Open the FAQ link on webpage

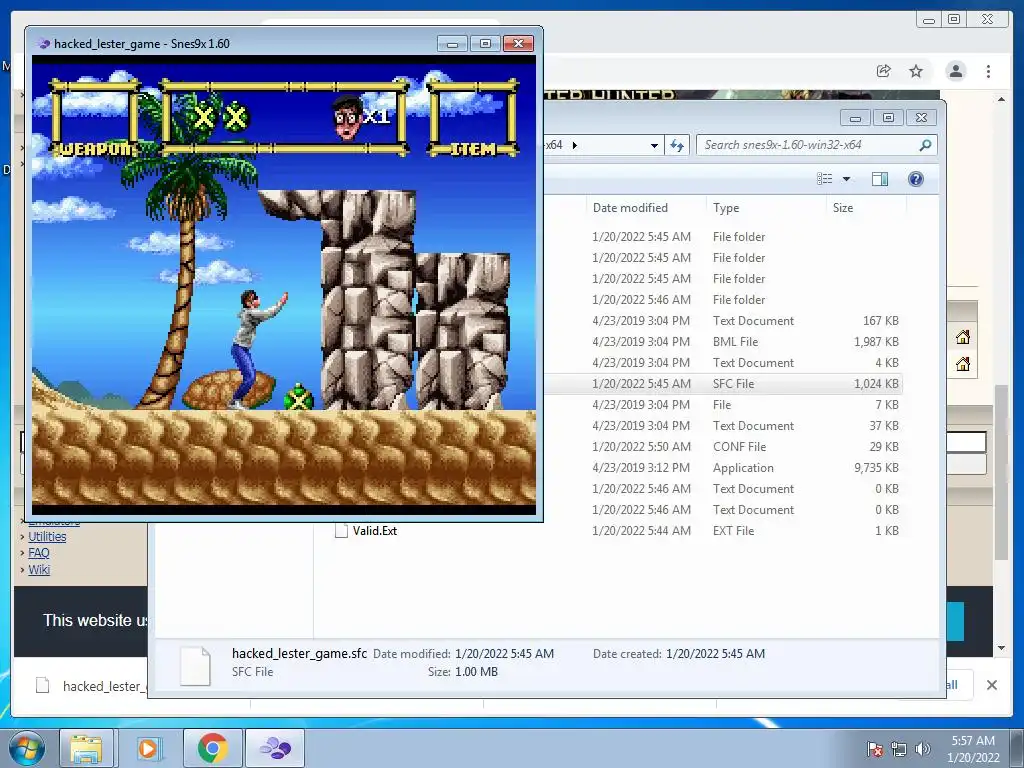click(39, 553)
